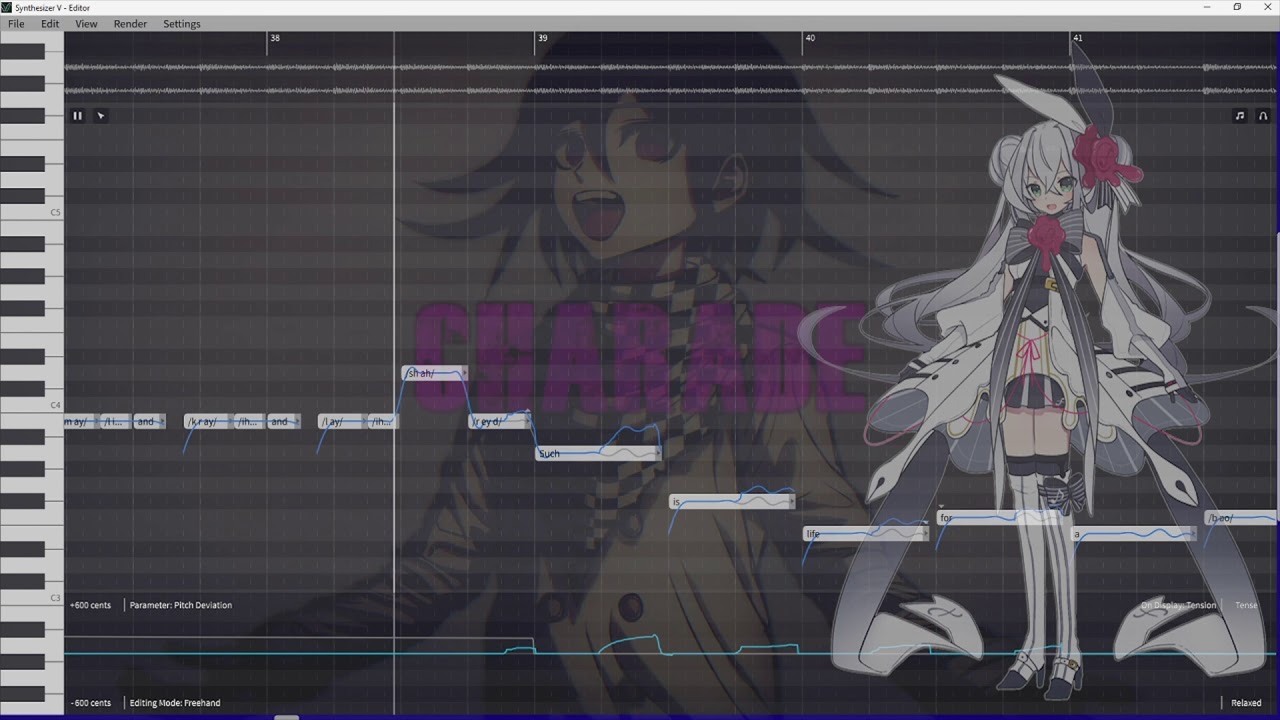Pause playback with the pause button
The width and height of the screenshot is (1280, 720).
tap(77, 116)
